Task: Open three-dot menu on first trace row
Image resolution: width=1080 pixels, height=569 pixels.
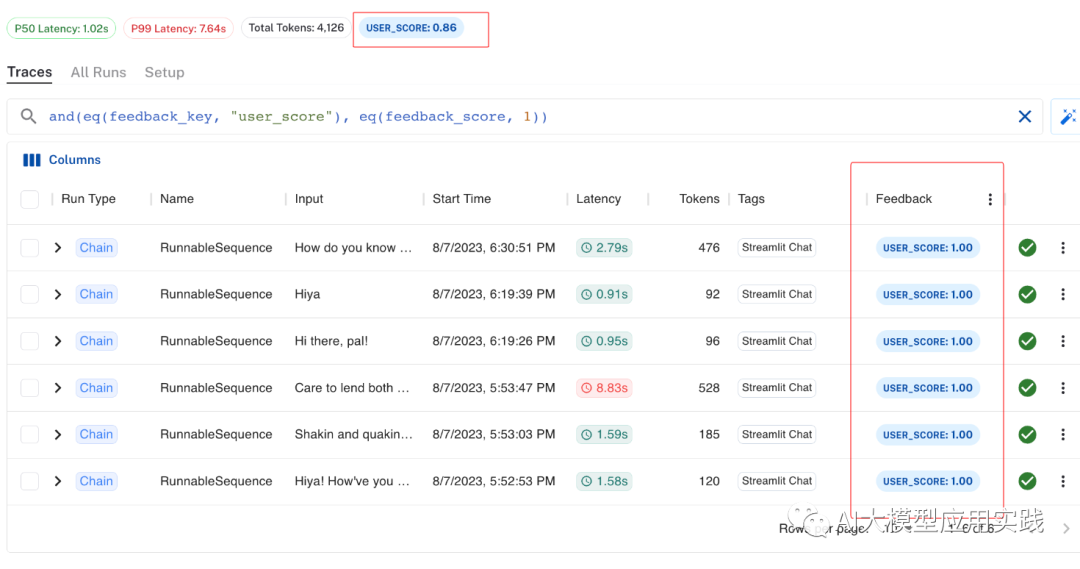Action: [1063, 248]
